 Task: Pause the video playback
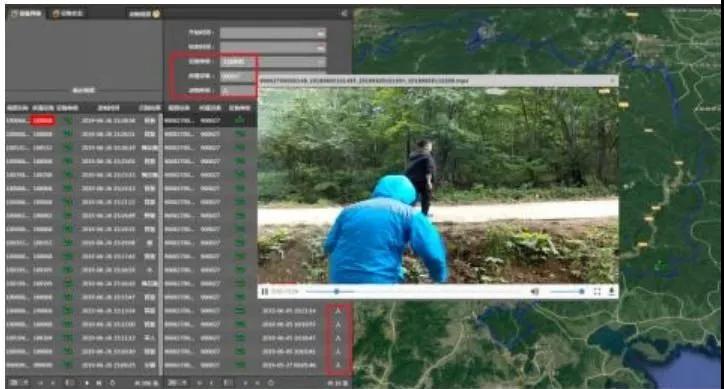click(x=265, y=292)
